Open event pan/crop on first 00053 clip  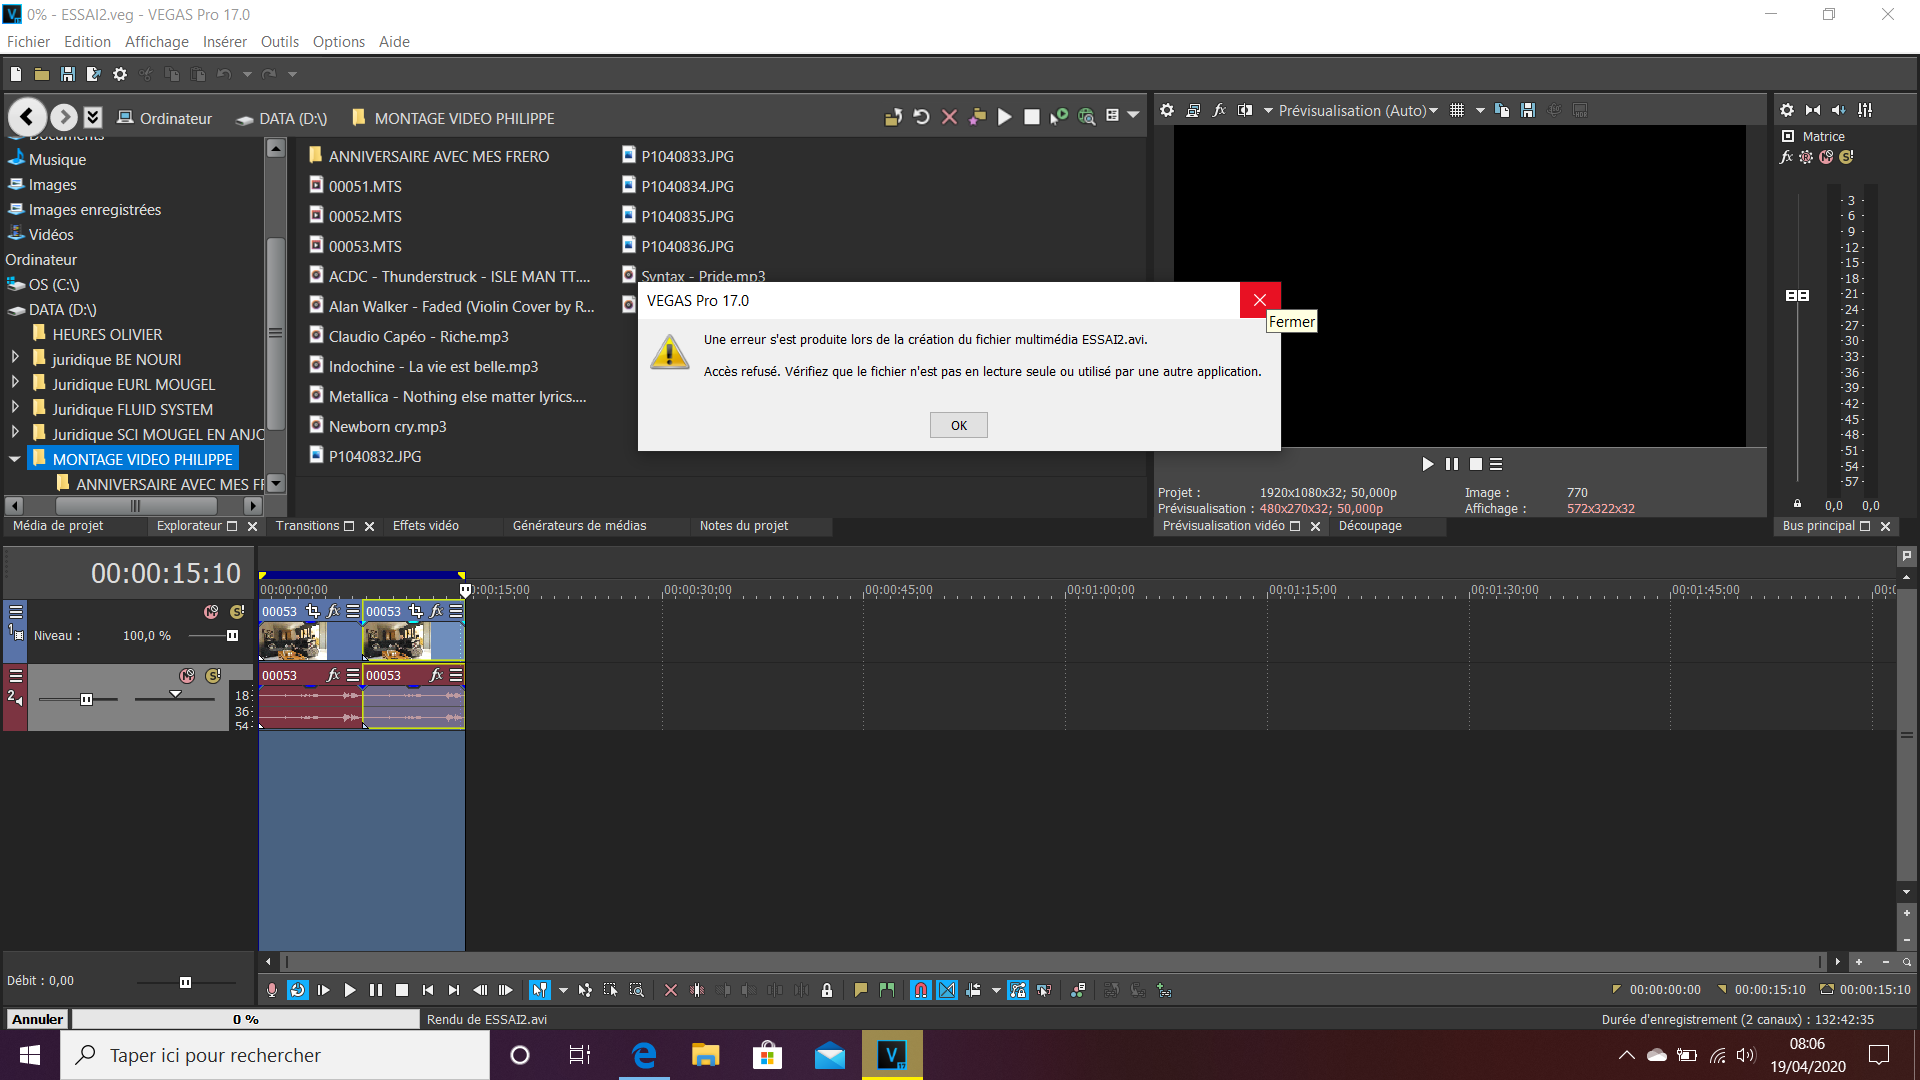point(313,611)
